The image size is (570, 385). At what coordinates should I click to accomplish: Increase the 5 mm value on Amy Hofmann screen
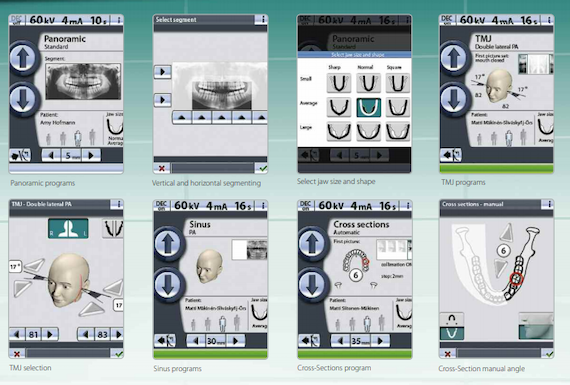(x=91, y=155)
